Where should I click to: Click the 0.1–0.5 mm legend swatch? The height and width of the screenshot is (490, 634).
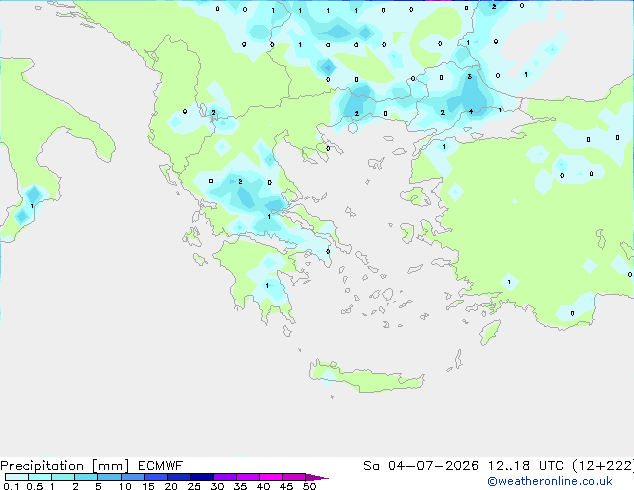(17, 477)
